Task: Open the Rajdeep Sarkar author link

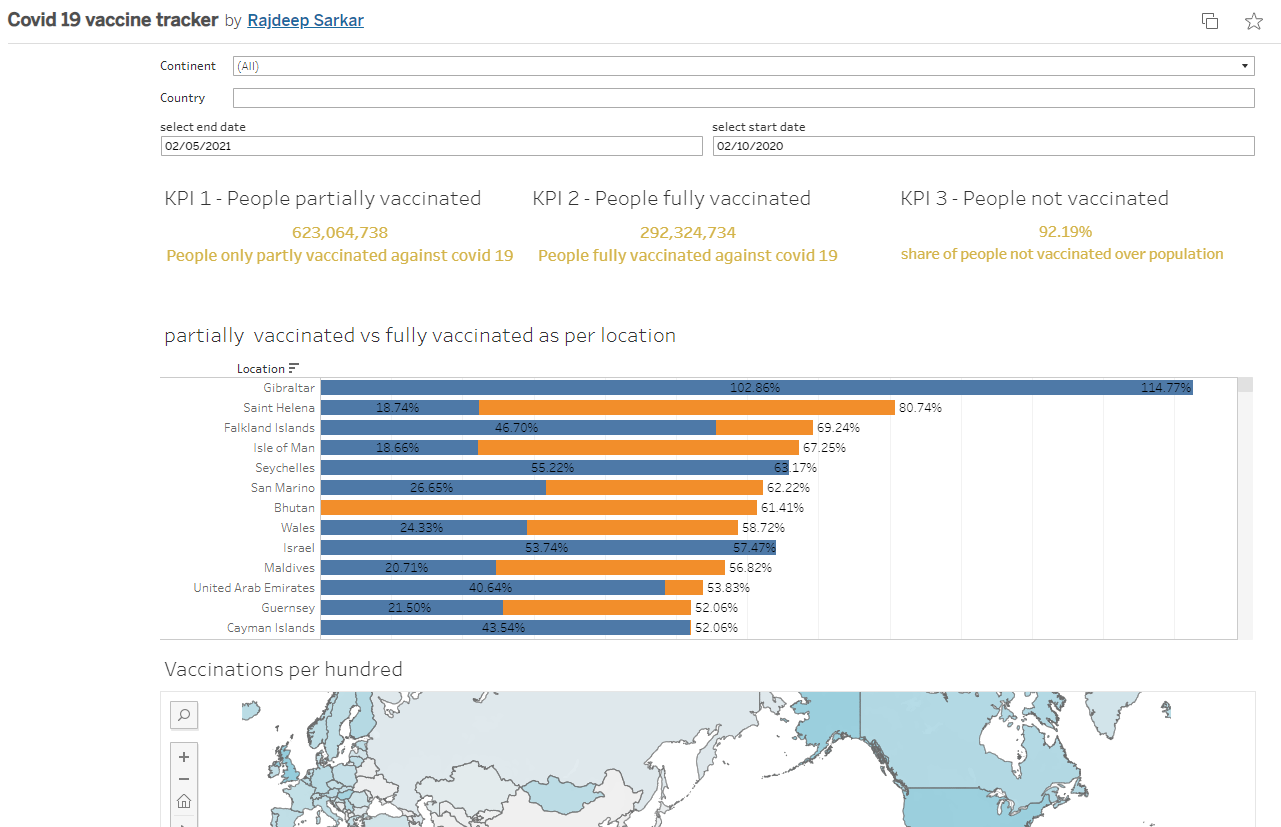Action: pos(305,20)
